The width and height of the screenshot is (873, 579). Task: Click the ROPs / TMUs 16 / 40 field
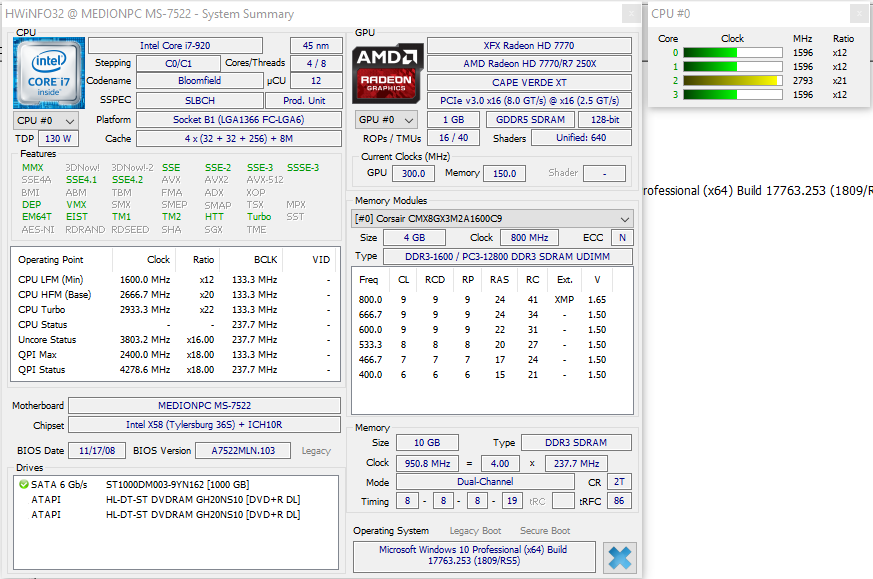tap(453, 138)
